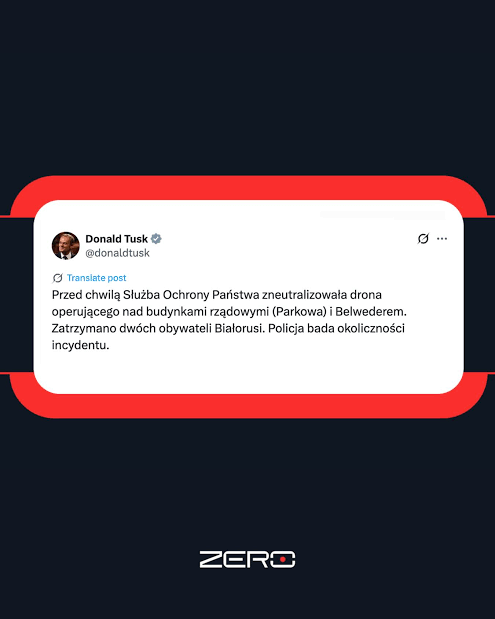The height and width of the screenshot is (619, 495).
Task: Click the word 'incydentu.' ending the post
Action: coord(80,345)
